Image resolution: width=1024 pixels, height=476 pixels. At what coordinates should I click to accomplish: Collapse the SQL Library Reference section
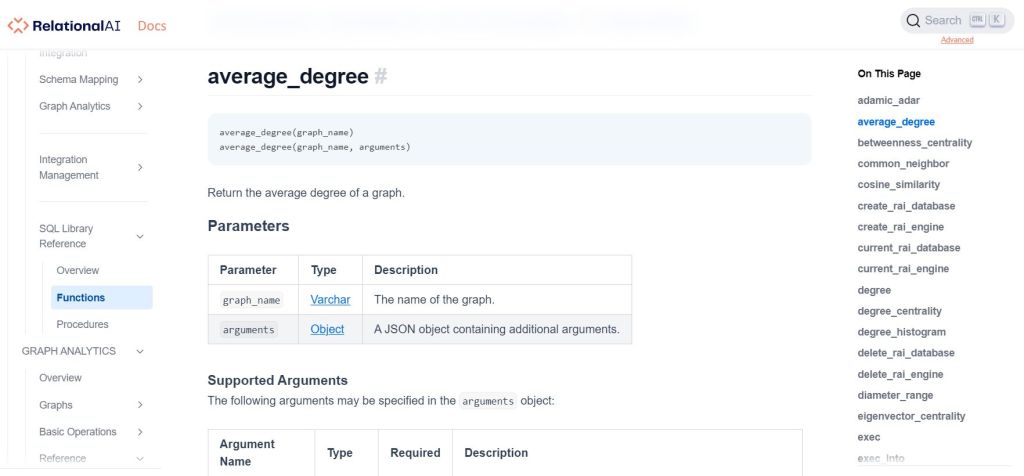[x=140, y=236]
